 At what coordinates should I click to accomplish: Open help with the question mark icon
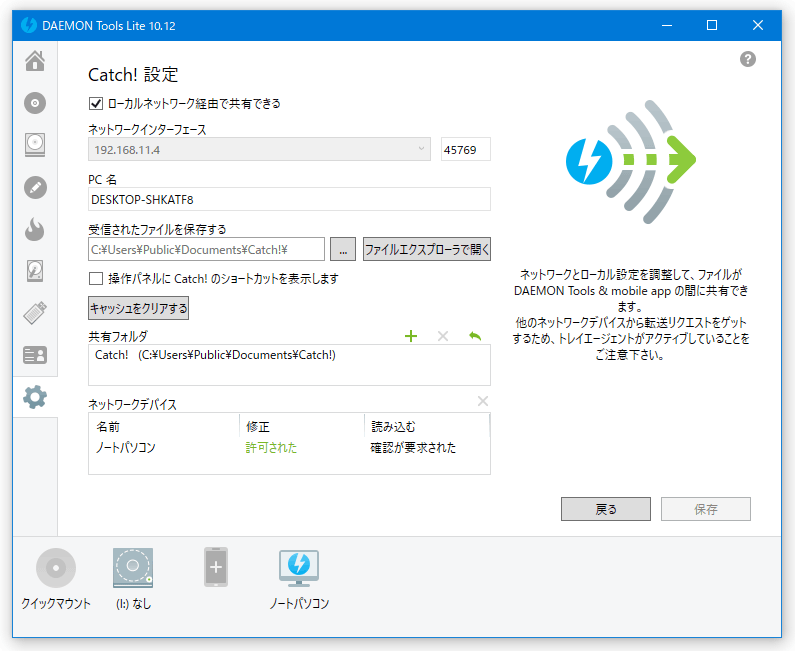pos(747,59)
